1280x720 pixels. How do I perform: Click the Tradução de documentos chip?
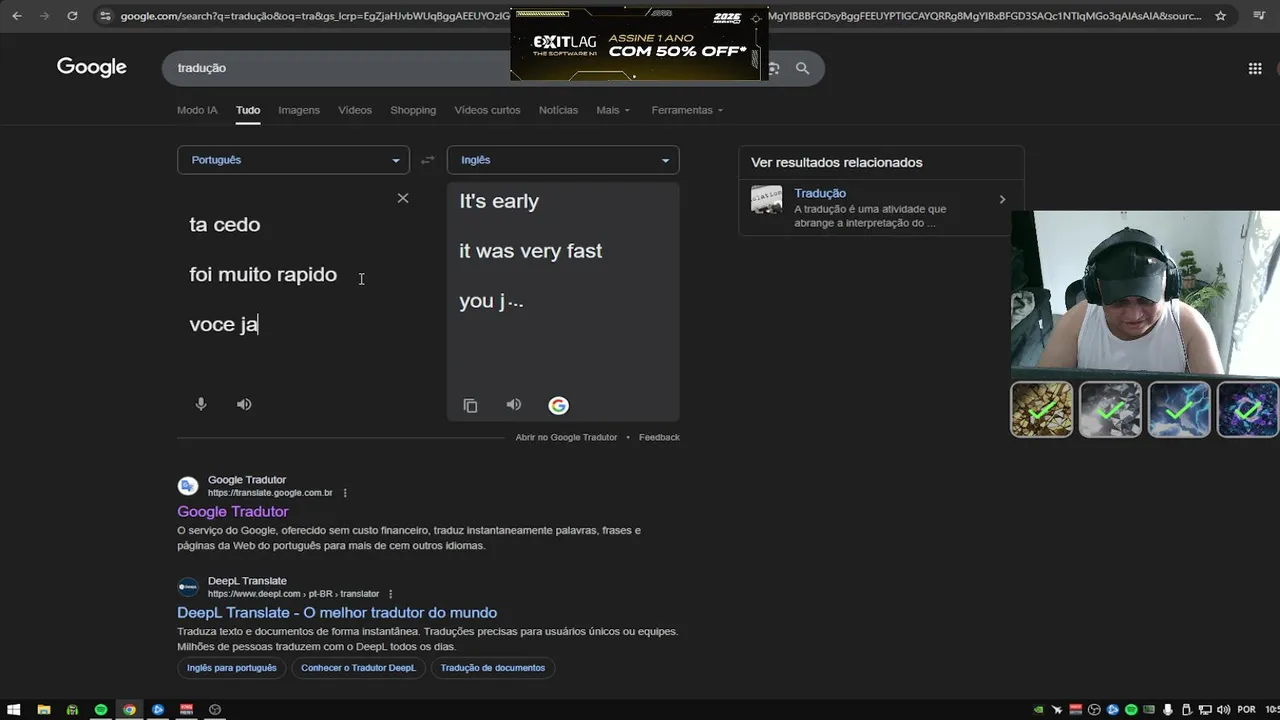[x=493, y=668]
